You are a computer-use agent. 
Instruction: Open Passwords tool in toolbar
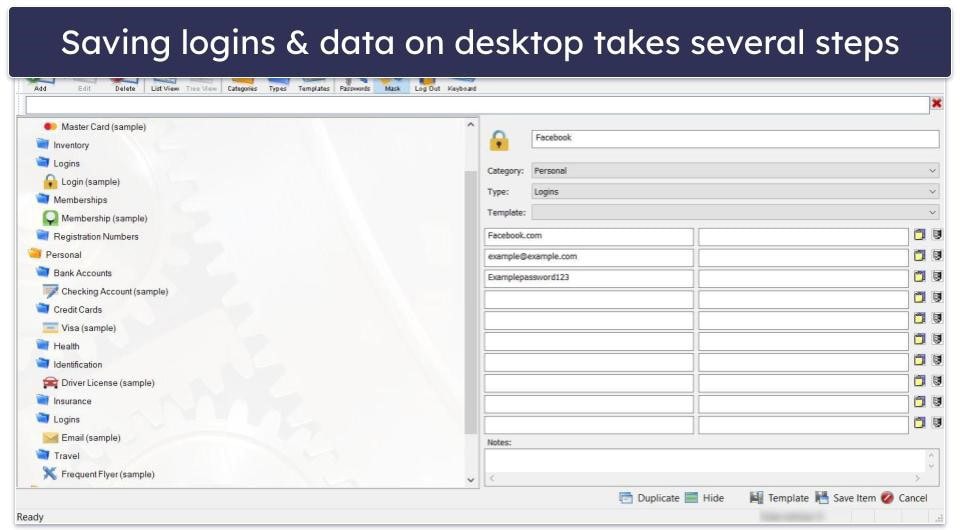click(354, 84)
